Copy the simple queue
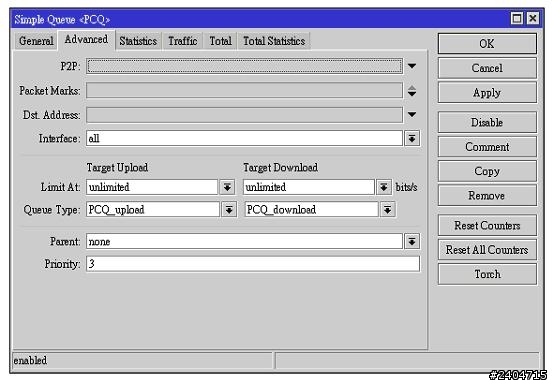The image size is (553, 383). coord(487,171)
